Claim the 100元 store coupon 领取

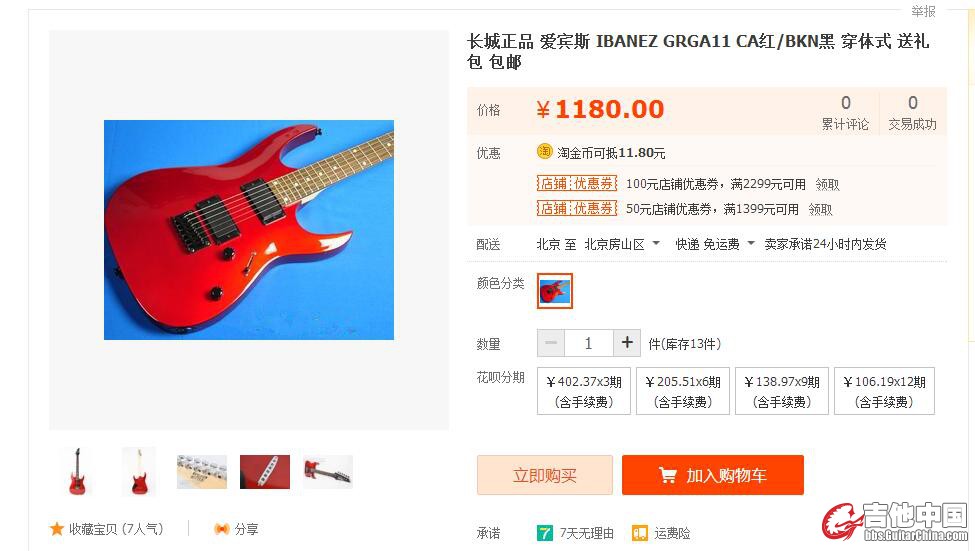(828, 185)
